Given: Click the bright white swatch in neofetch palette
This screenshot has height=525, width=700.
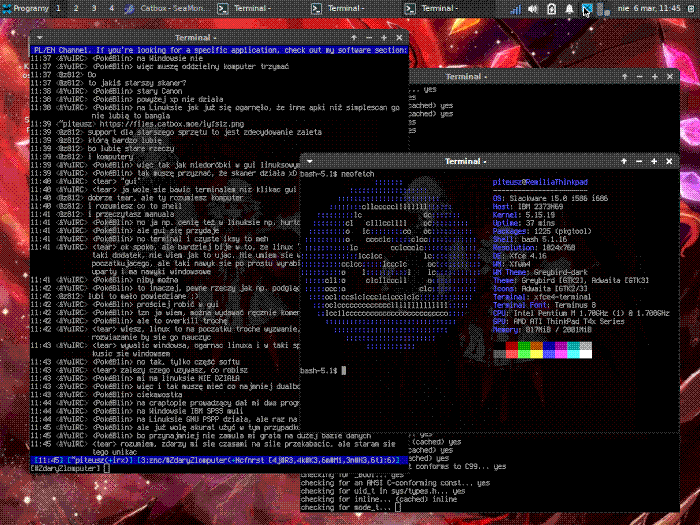Looking at the screenshot, I should [x=586, y=354].
